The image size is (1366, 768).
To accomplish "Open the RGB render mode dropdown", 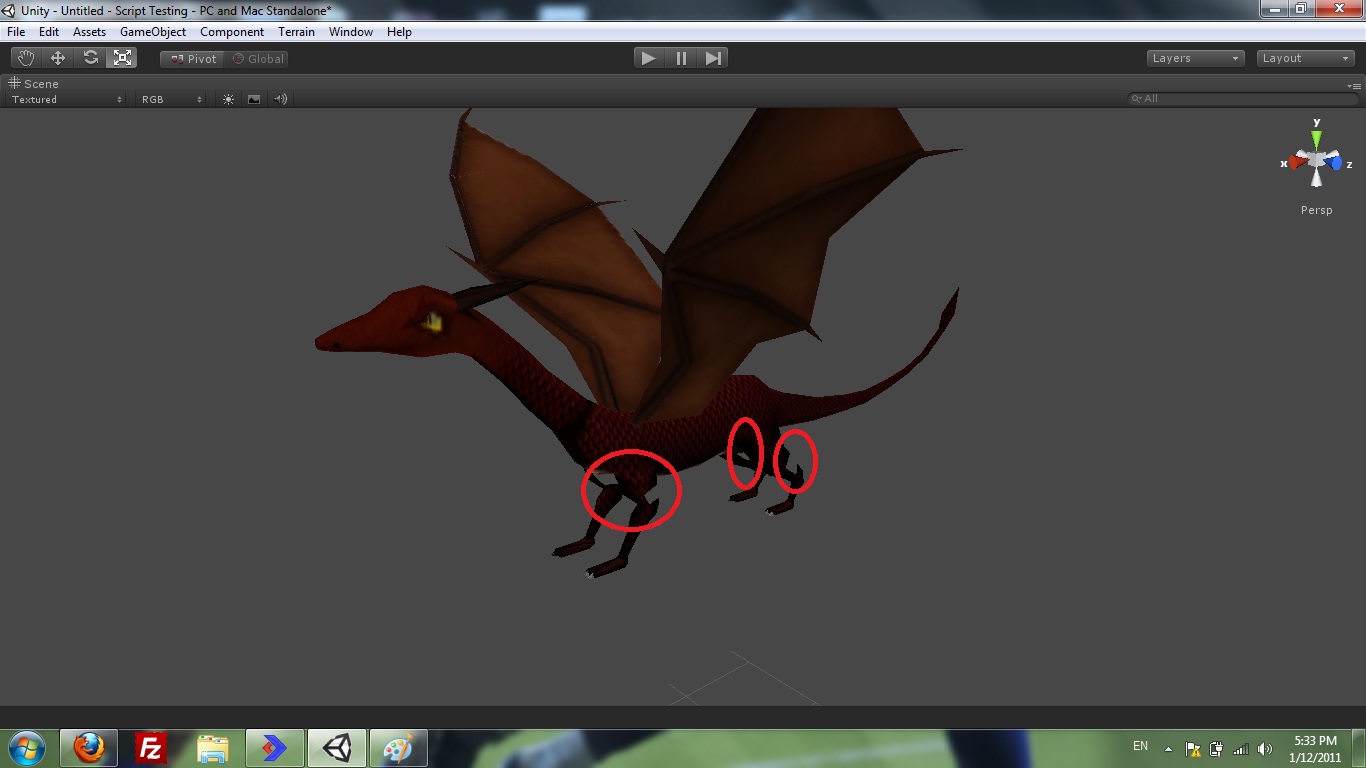I will tap(170, 99).
